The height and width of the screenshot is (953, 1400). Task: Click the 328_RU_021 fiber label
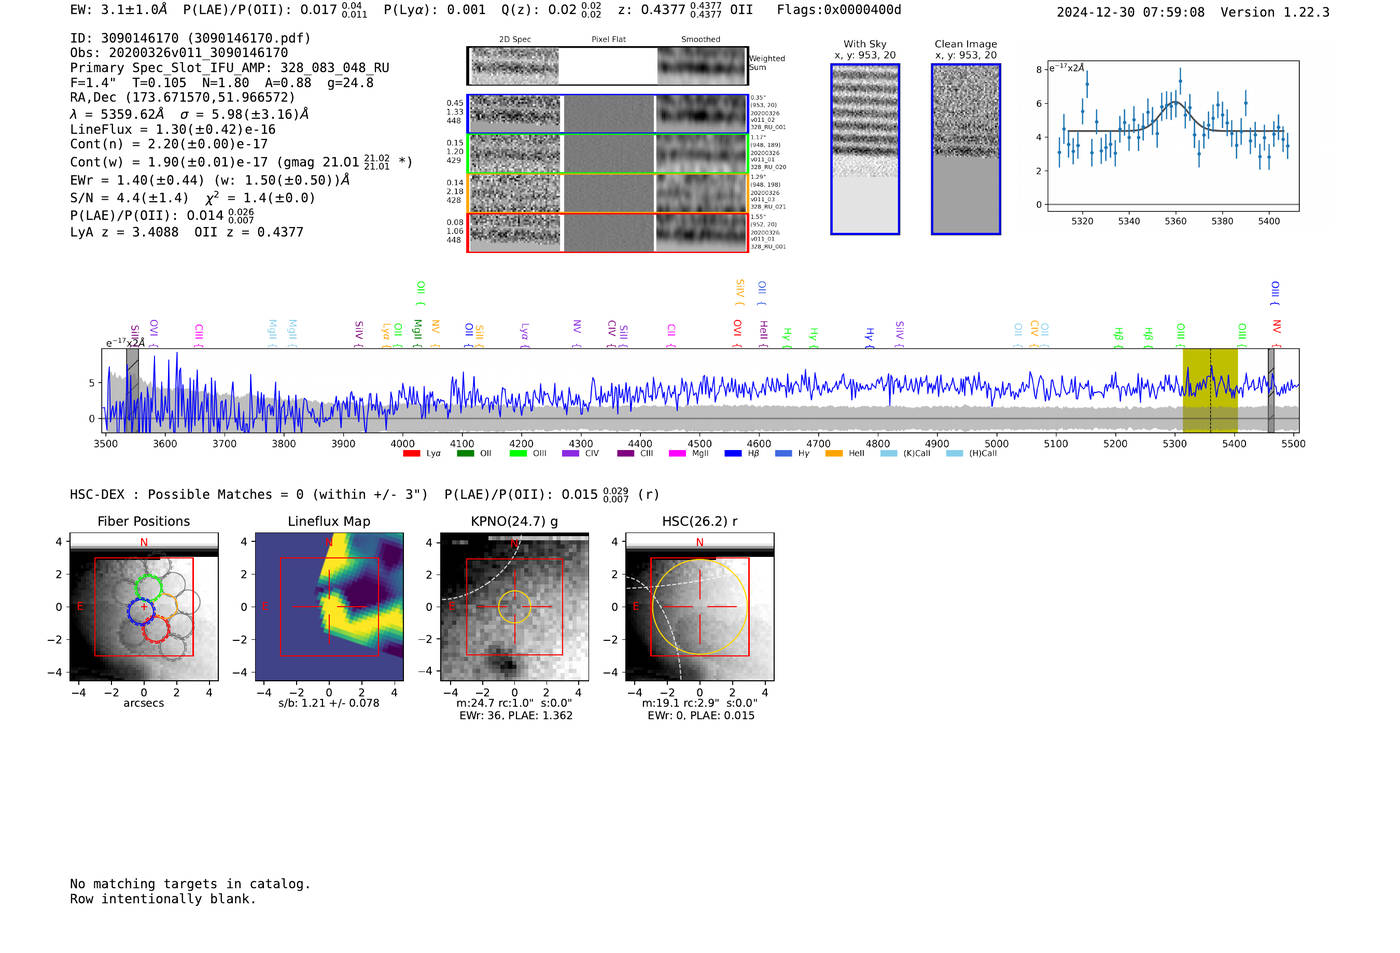pos(768,207)
